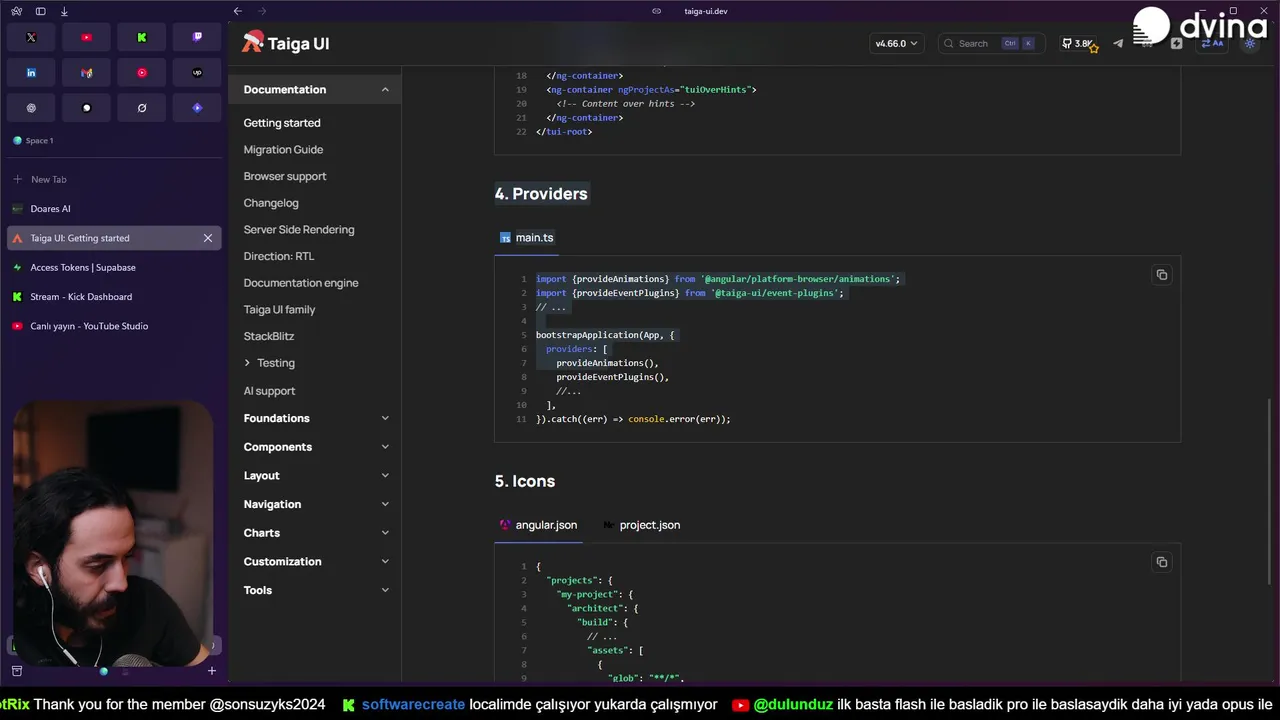The width and height of the screenshot is (1280, 720).
Task: Copy the page link icon near address
Action: pyautogui.click(x=656, y=11)
